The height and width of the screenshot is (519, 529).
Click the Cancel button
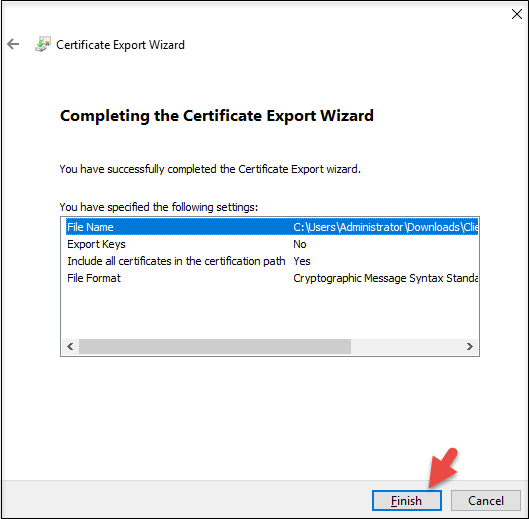click(x=485, y=500)
